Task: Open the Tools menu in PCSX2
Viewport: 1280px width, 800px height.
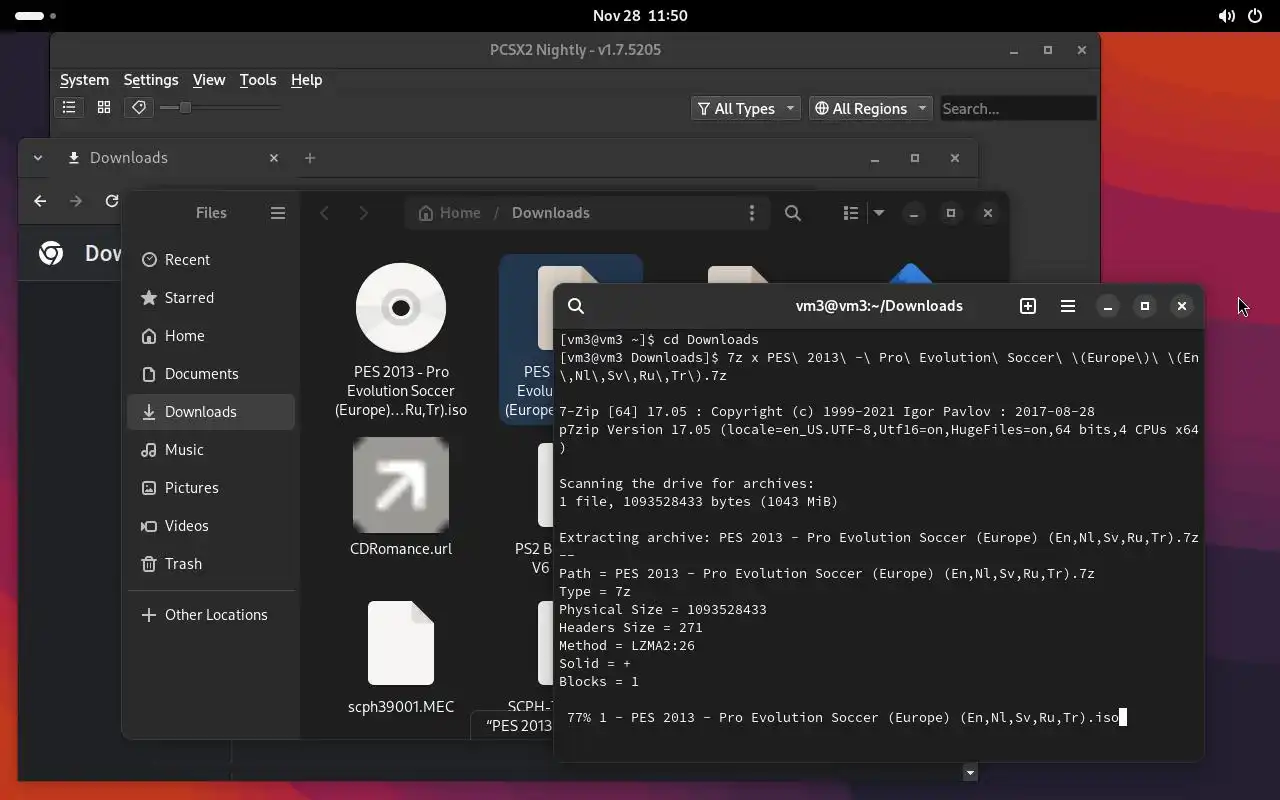Action: 258,80
